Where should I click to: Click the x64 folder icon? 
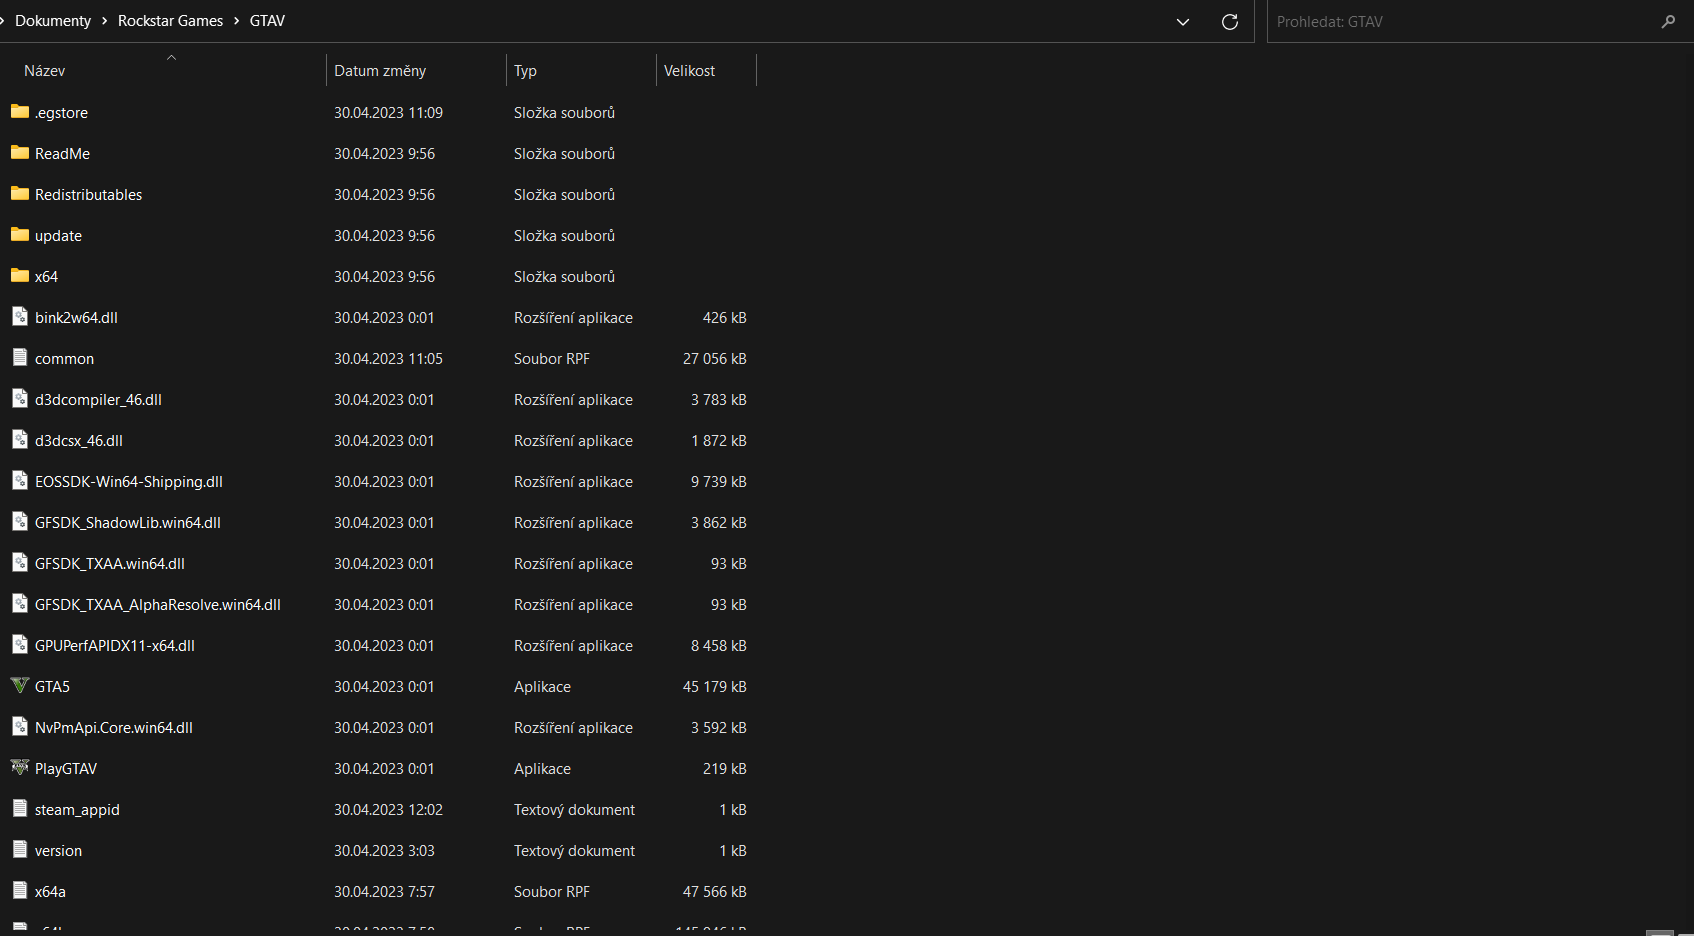click(x=20, y=276)
